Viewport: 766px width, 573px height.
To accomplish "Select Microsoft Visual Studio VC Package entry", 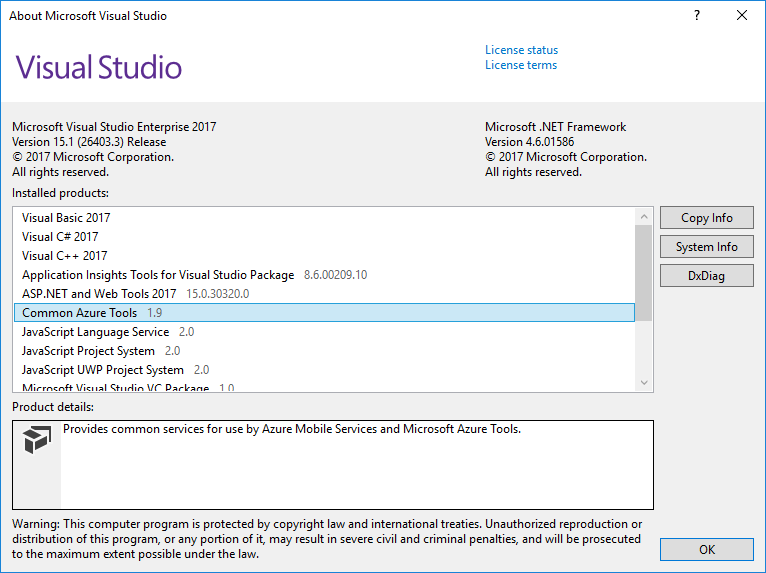I will pyautogui.click(x=324, y=386).
